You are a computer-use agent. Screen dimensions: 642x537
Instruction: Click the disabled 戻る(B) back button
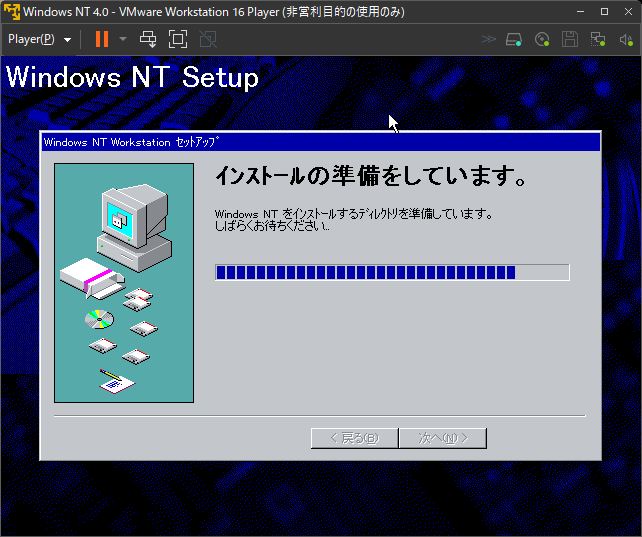click(x=355, y=438)
